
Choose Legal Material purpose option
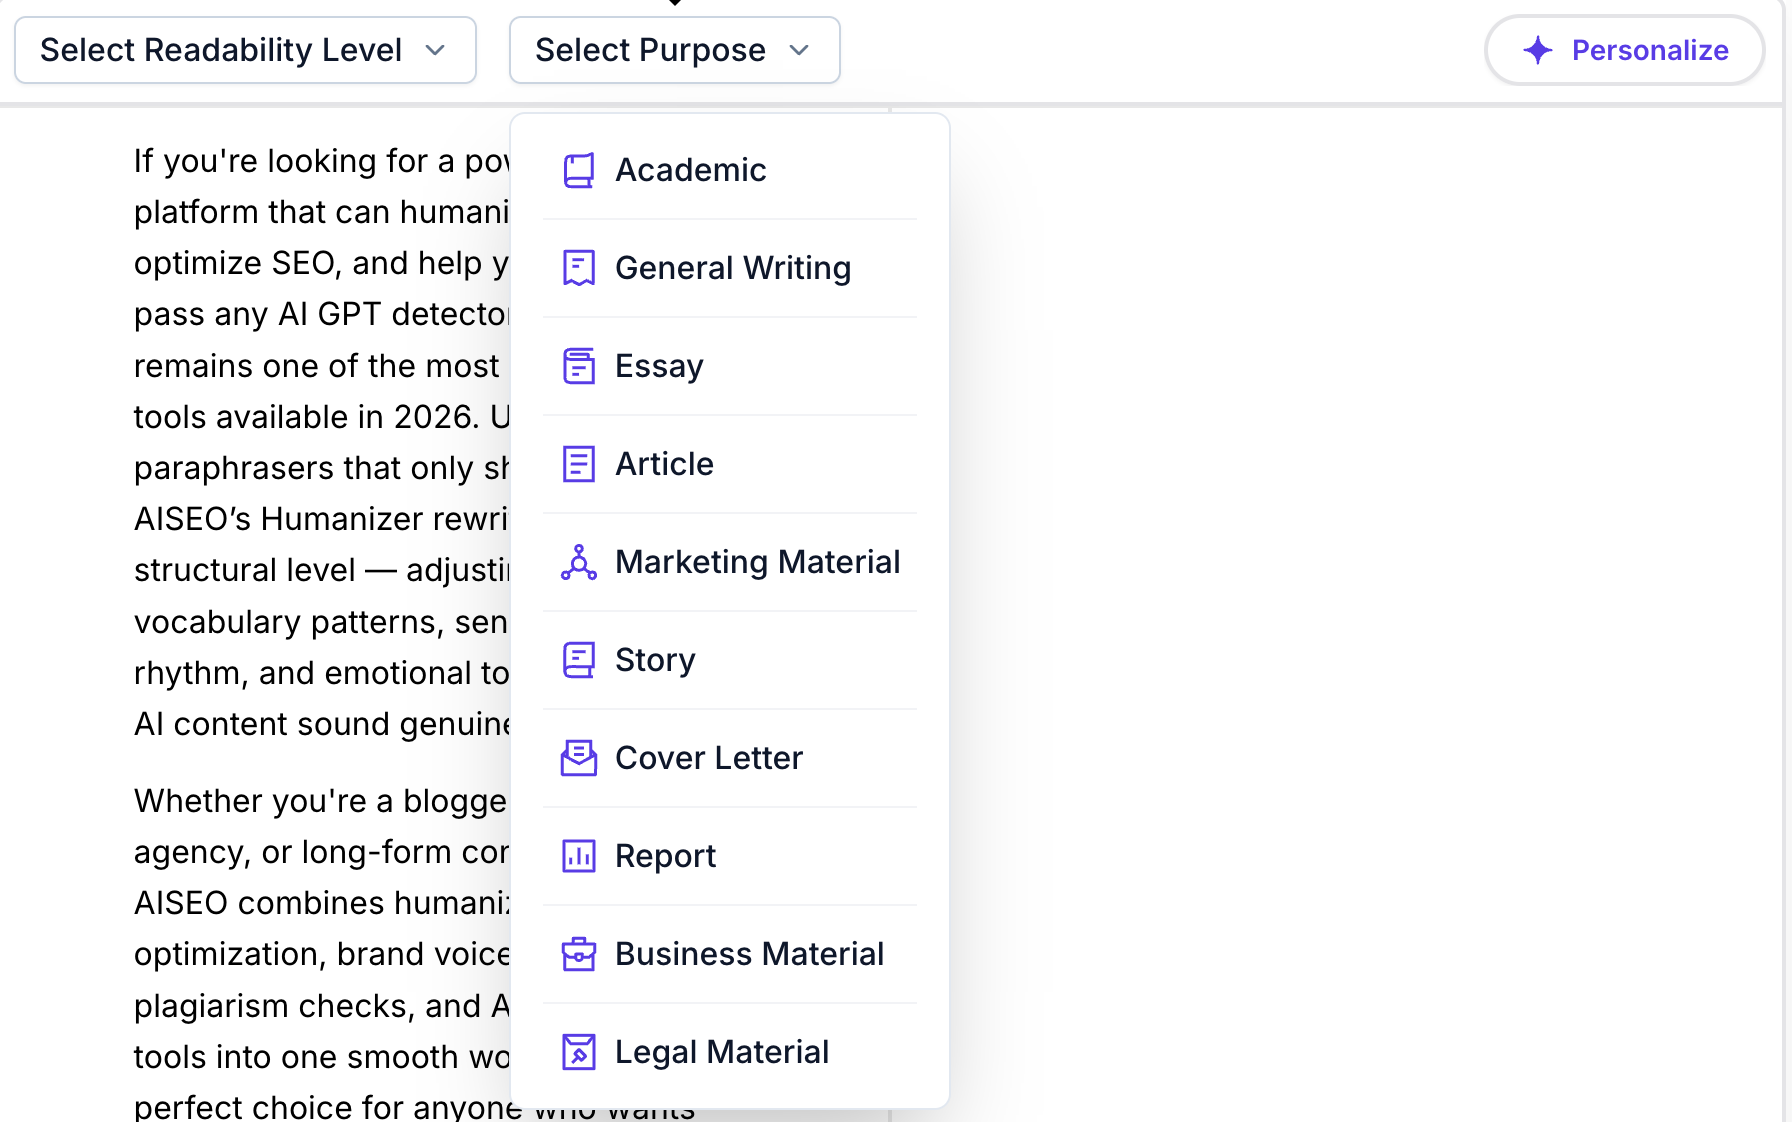click(730, 1052)
